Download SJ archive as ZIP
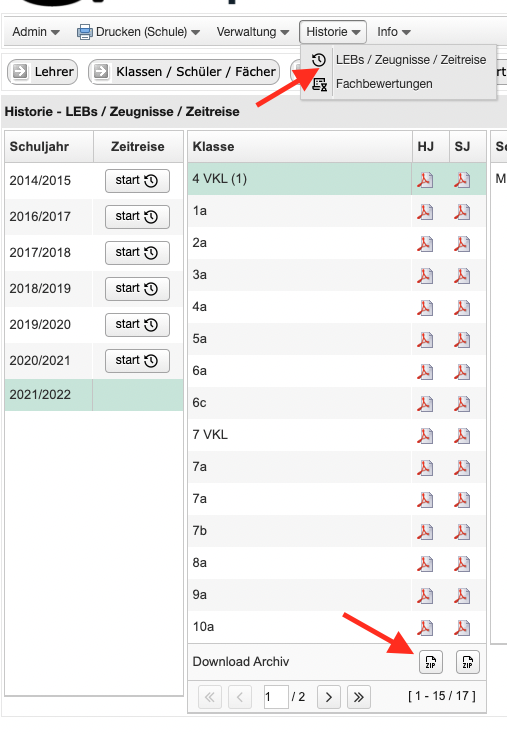 click(x=468, y=662)
